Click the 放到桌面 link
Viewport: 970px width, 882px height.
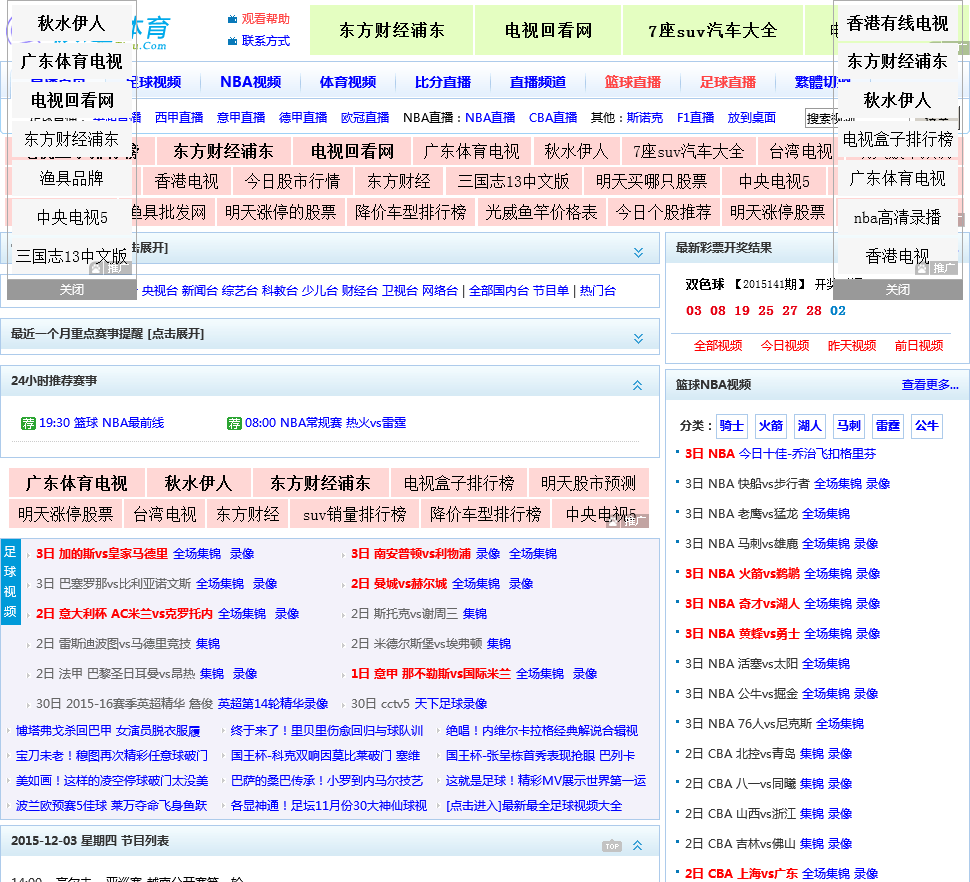(752, 118)
